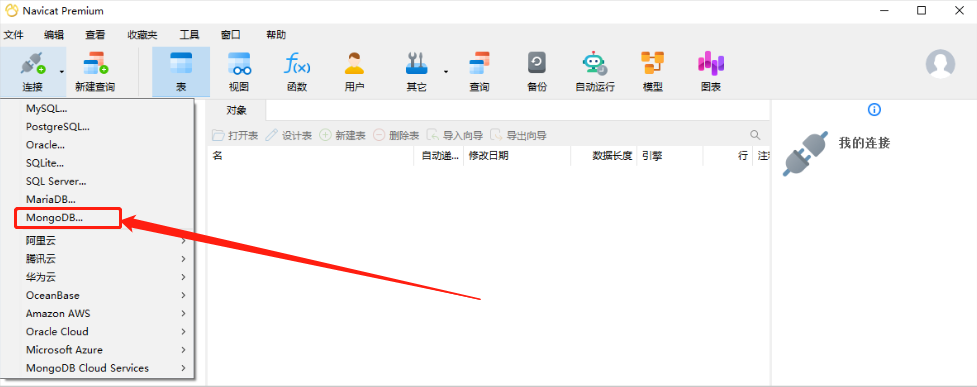Click the user avatar profile icon
977x387 pixels.
pyautogui.click(x=940, y=64)
